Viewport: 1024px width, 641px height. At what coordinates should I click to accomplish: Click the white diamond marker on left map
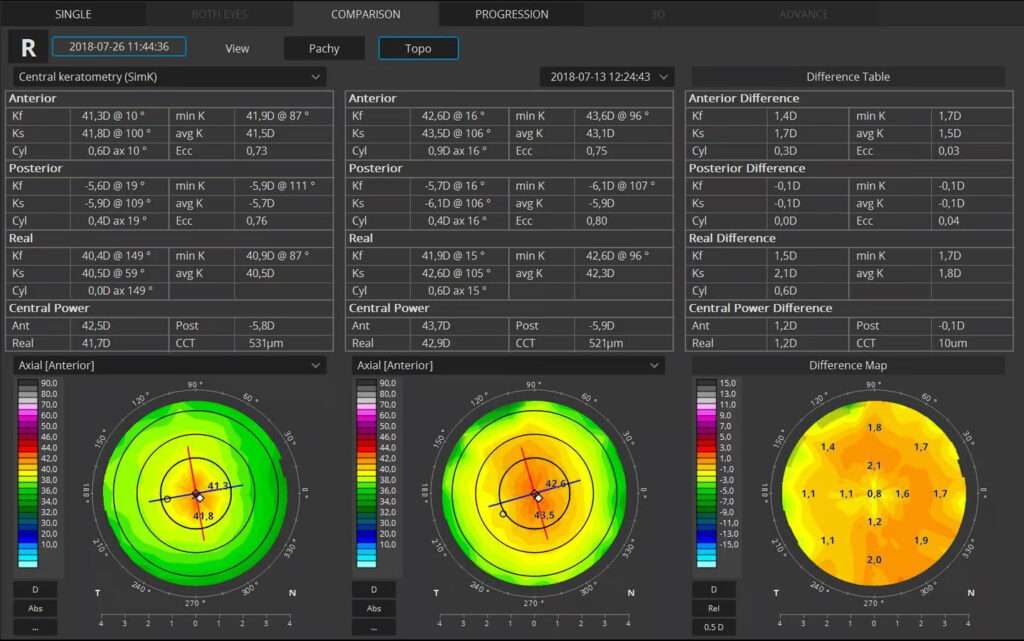(x=199, y=497)
